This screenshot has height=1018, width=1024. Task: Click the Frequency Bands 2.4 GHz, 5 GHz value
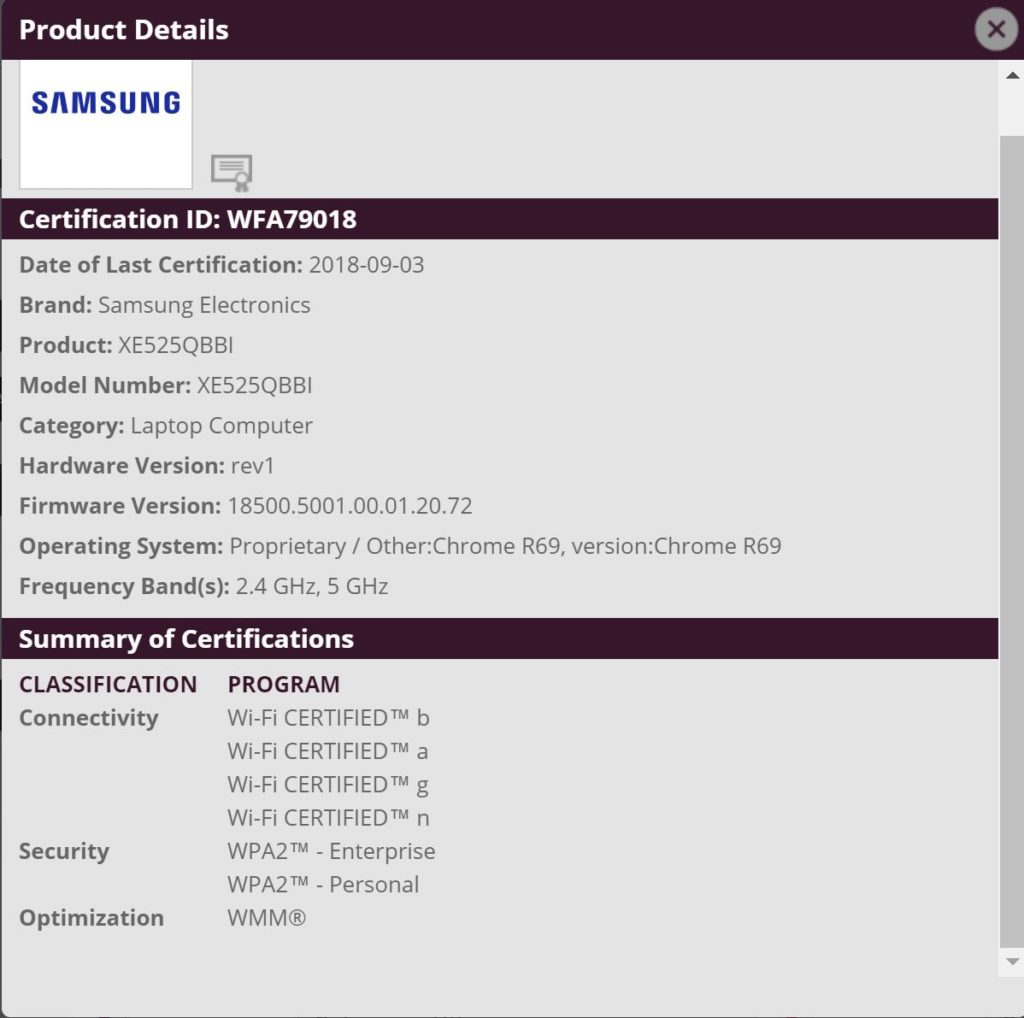point(312,586)
